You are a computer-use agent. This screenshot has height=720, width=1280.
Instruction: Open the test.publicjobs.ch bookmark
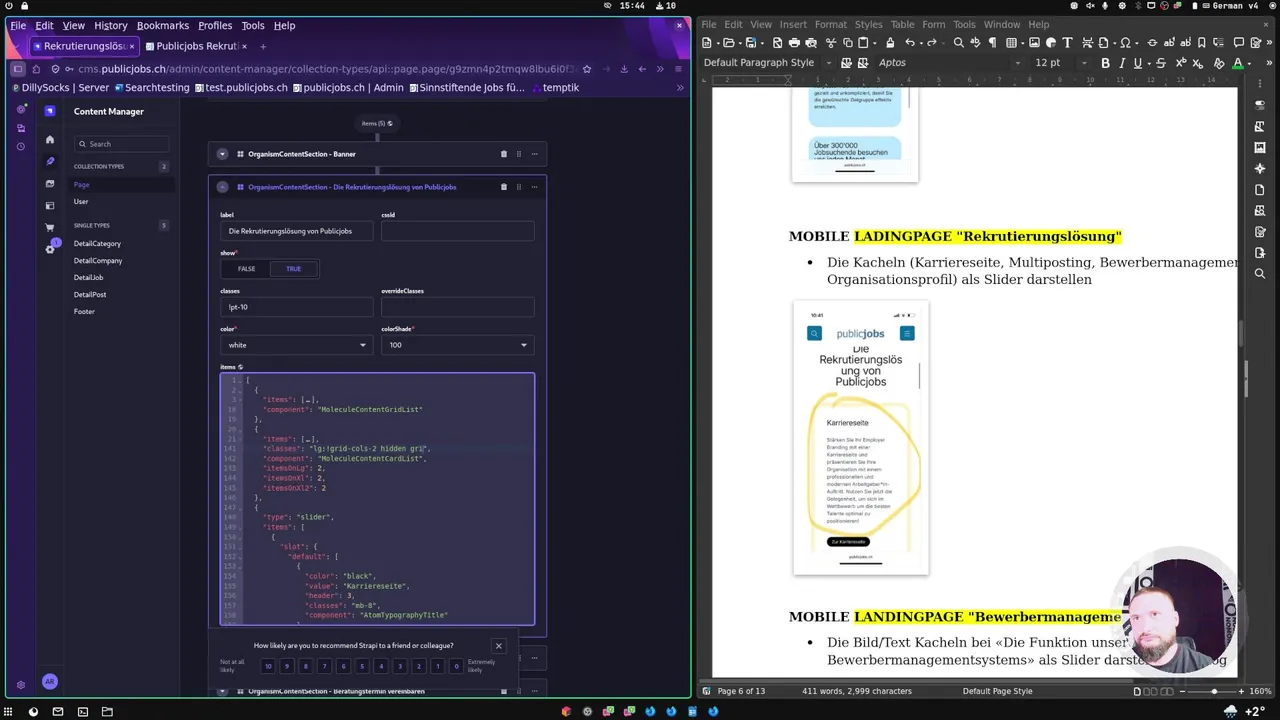[x=241, y=88]
